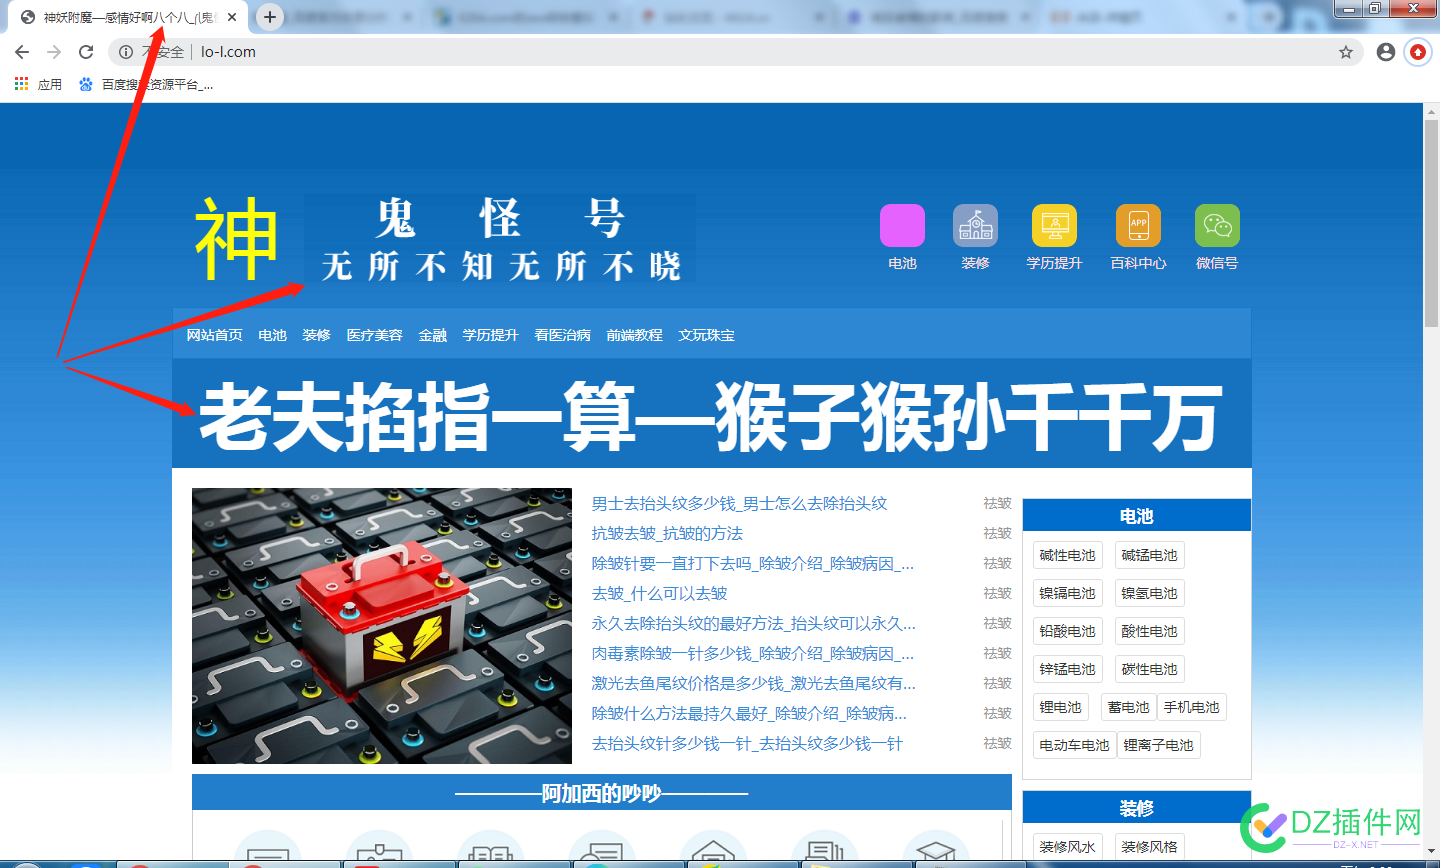
Task: View site security info icon
Action: pos(126,52)
